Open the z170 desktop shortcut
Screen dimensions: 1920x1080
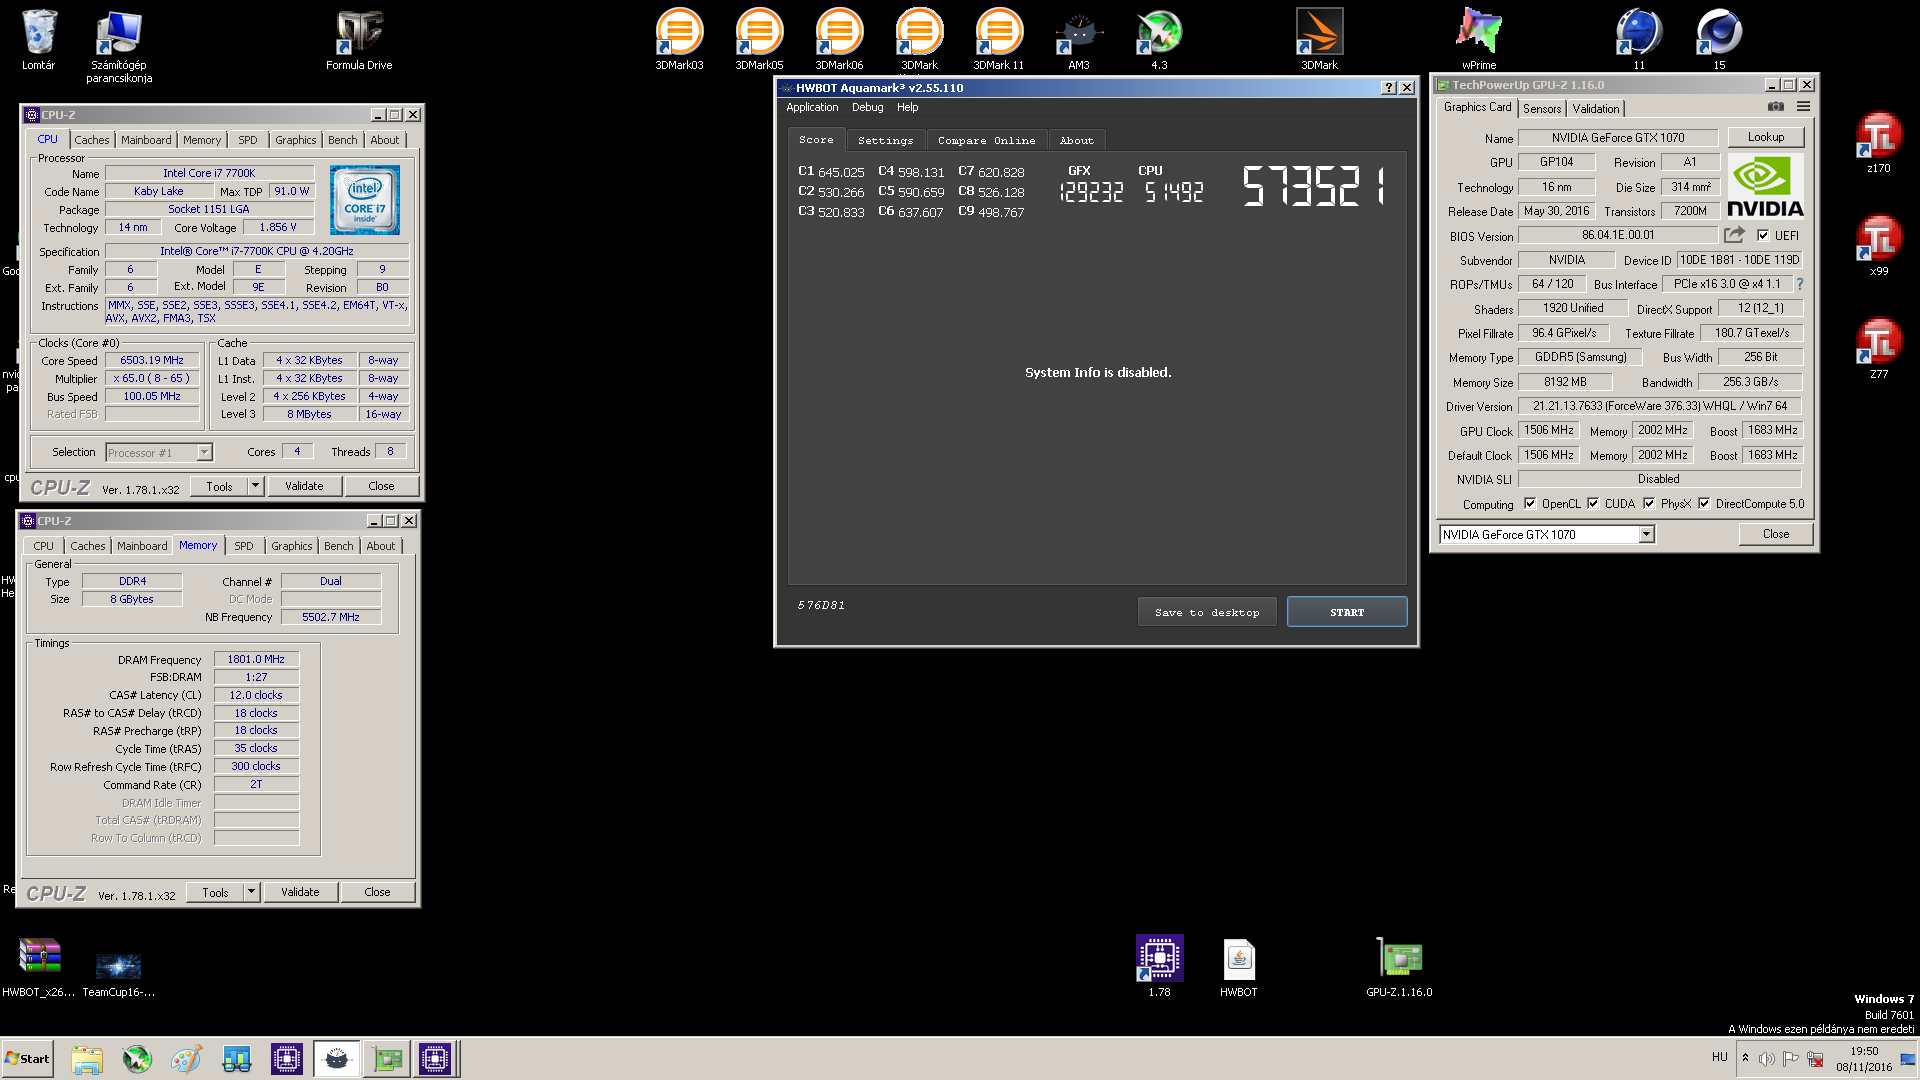tap(1879, 143)
